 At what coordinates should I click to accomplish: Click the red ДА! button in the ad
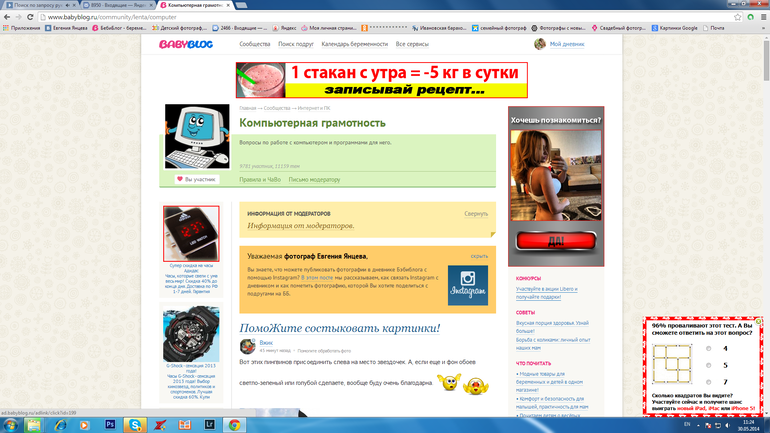tap(556, 241)
